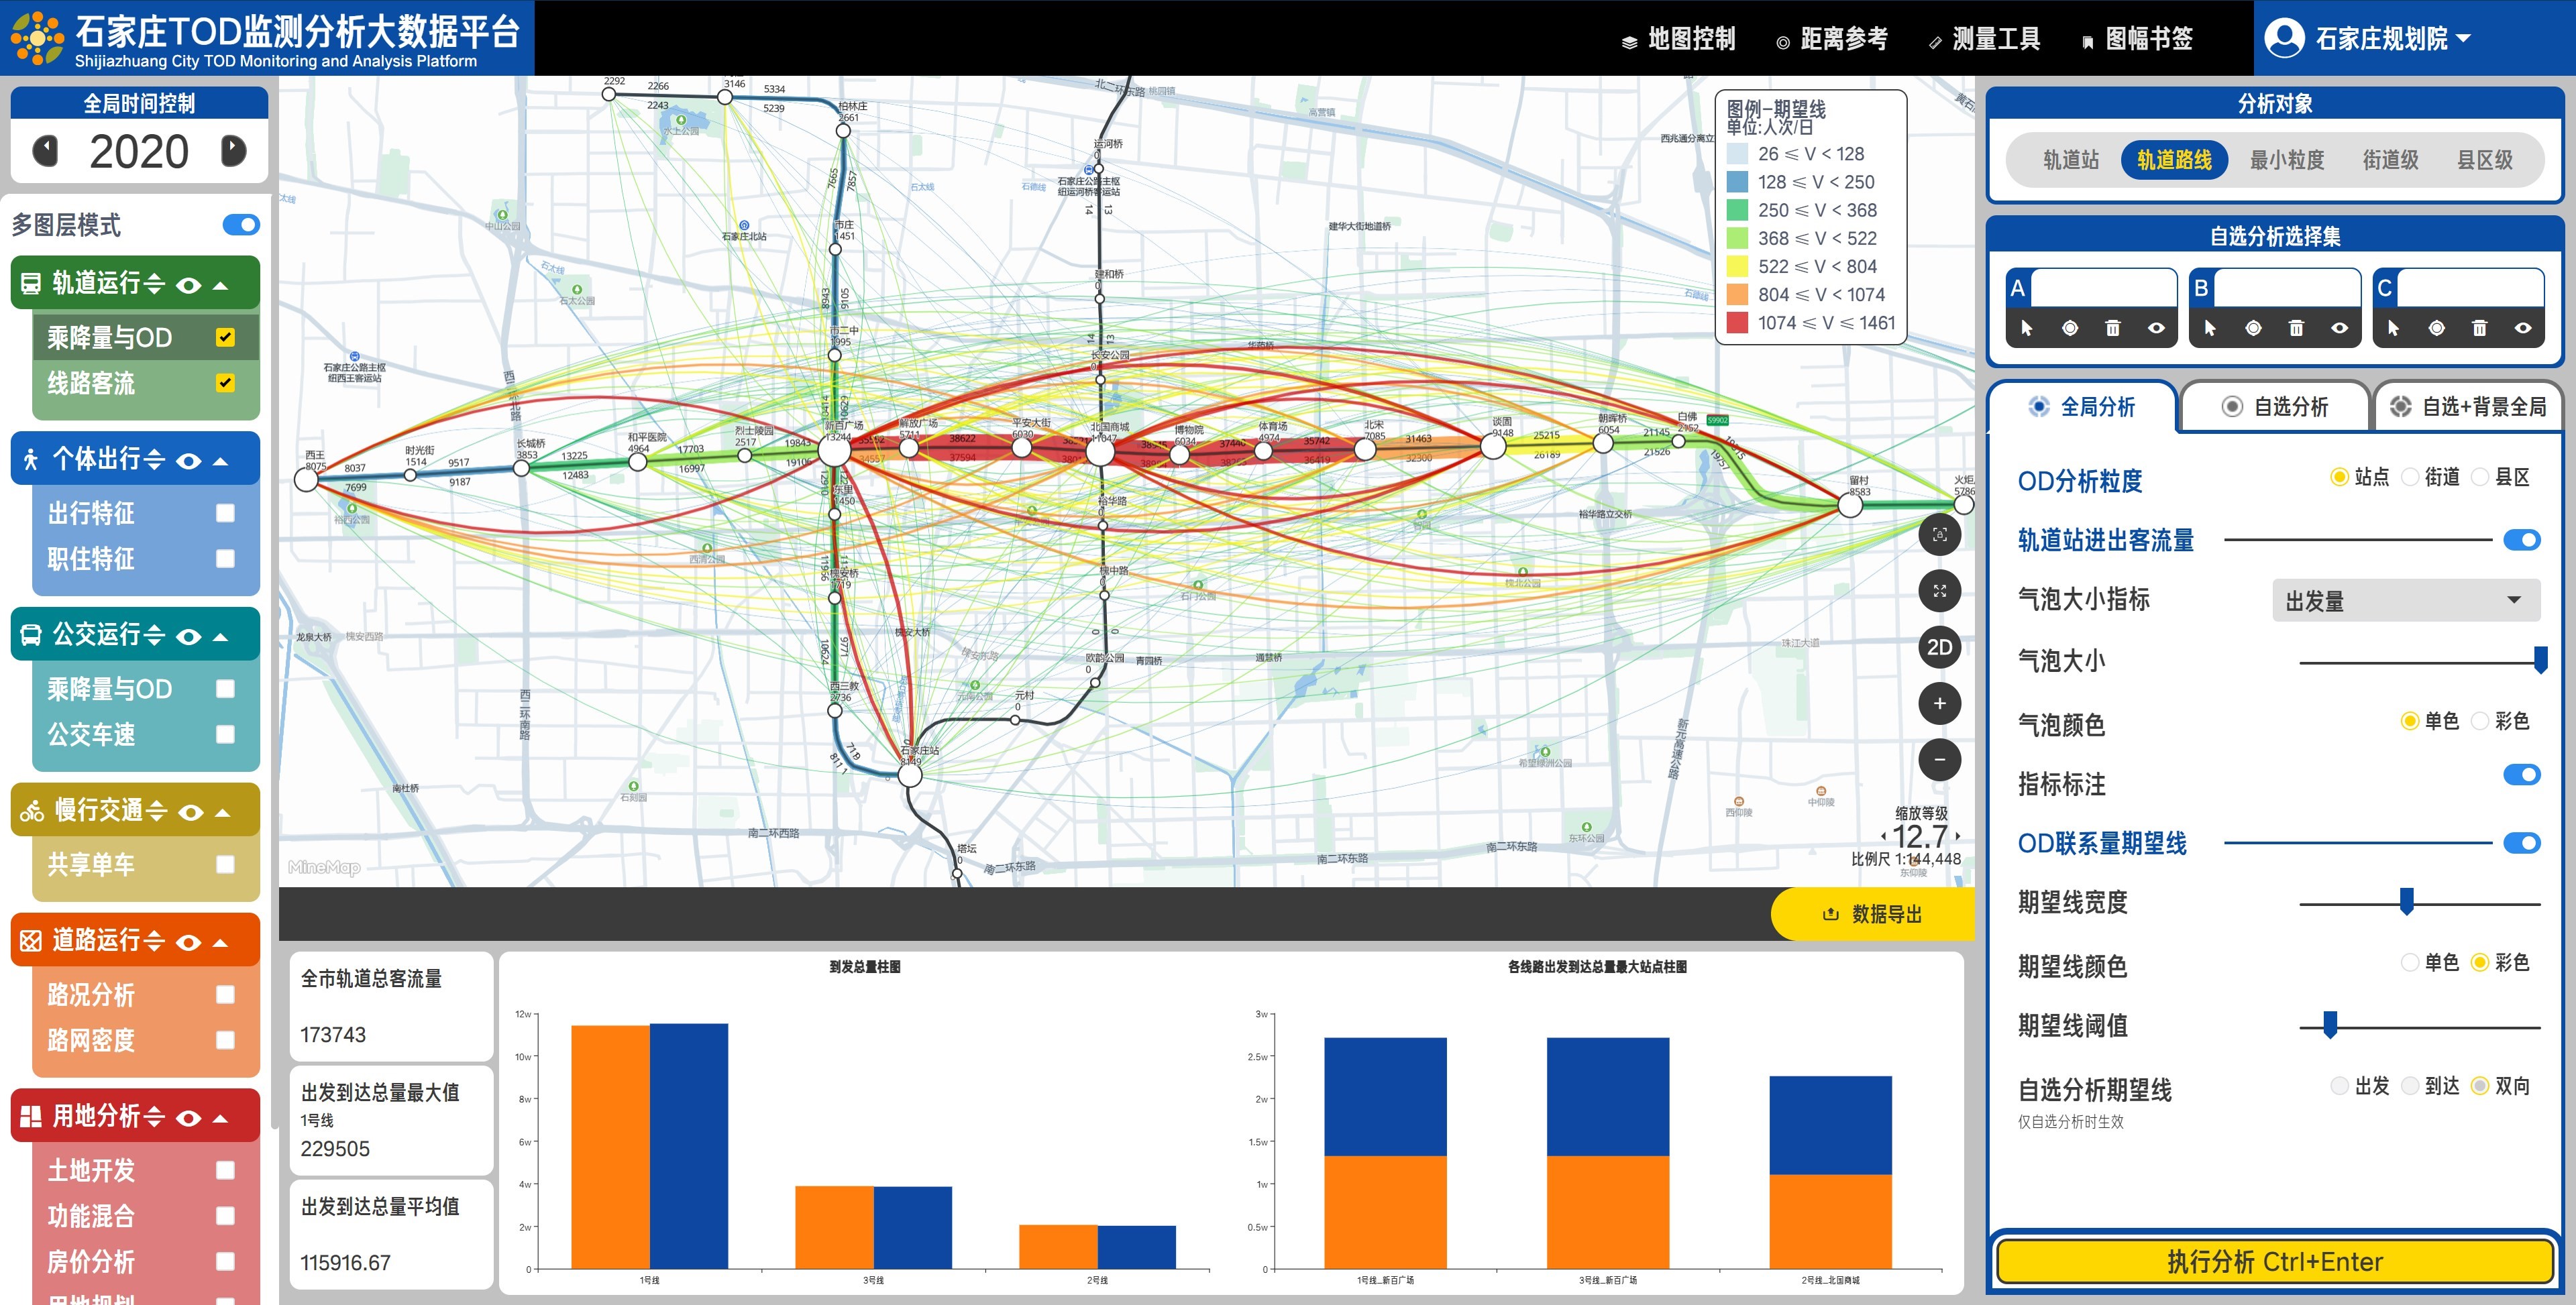Open the 图幅书签 menu
Screen dimensions: 2576x1305
point(2137,39)
